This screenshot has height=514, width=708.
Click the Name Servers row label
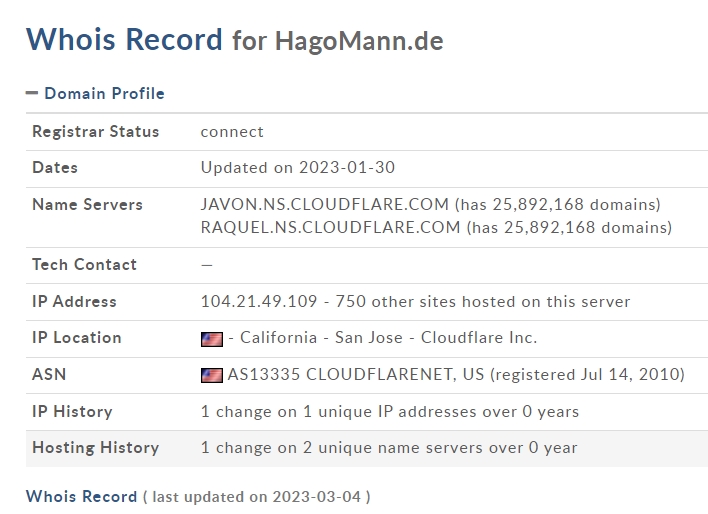(x=88, y=205)
